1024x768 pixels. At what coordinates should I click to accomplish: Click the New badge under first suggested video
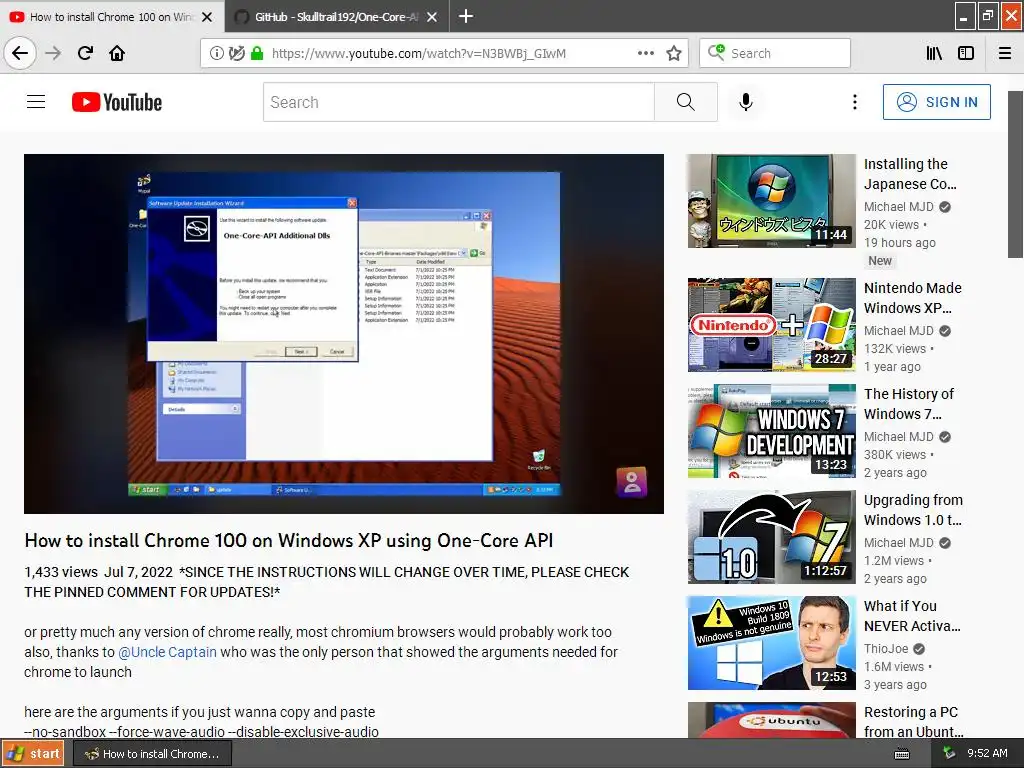point(880,261)
